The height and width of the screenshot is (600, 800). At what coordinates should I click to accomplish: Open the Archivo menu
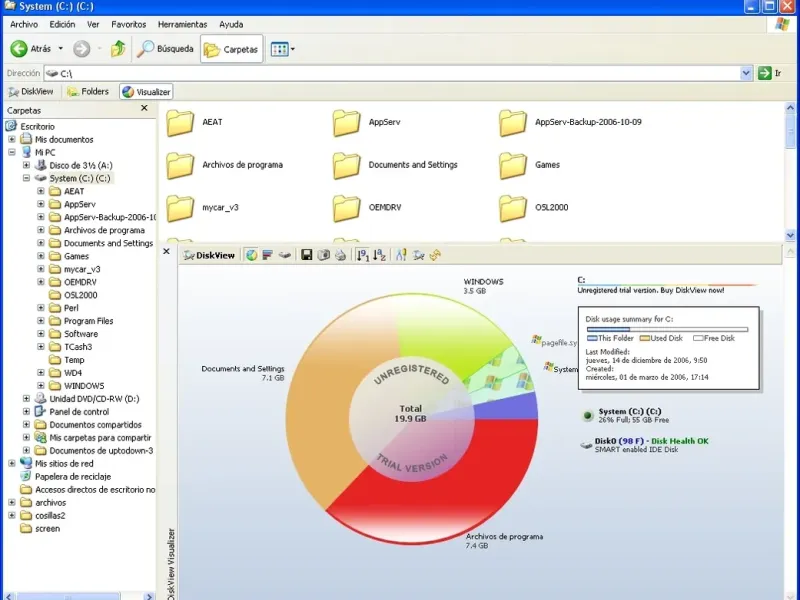pyautogui.click(x=24, y=24)
